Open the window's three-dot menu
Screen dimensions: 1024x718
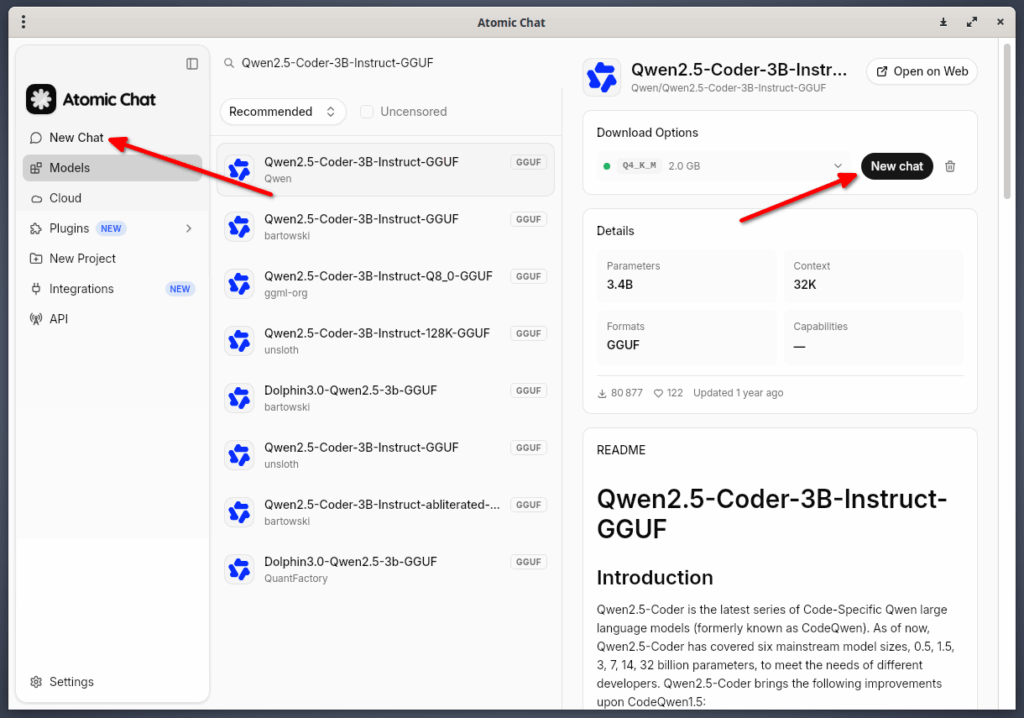point(24,22)
